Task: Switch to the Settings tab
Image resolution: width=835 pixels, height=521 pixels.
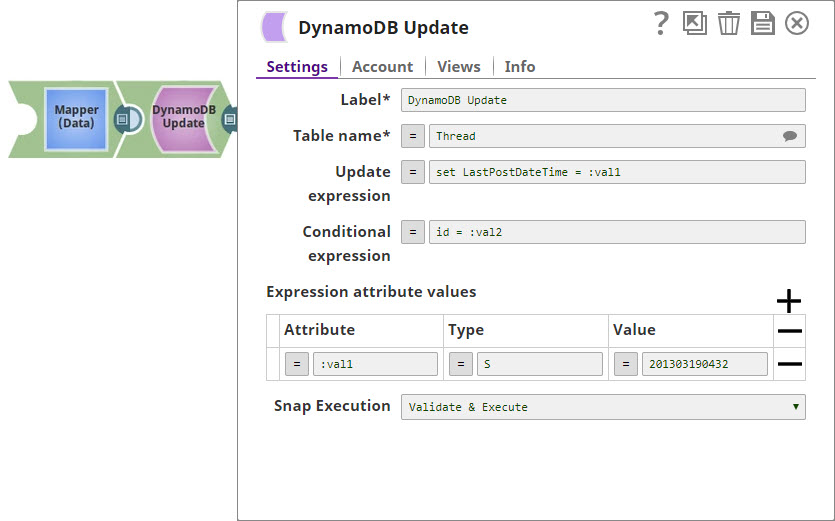Action: [x=297, y=67]
